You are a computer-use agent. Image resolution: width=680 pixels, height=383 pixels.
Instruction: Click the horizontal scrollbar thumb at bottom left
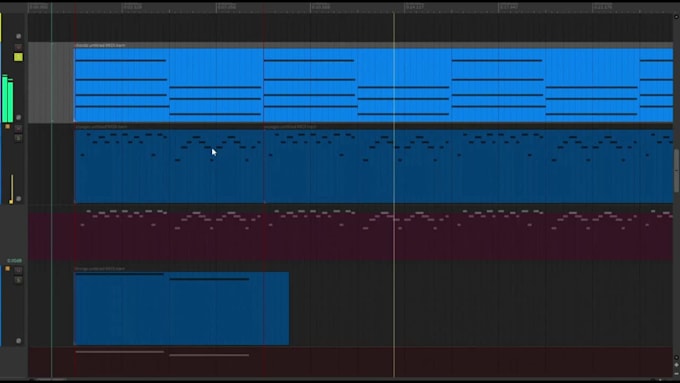click(50, 380)
